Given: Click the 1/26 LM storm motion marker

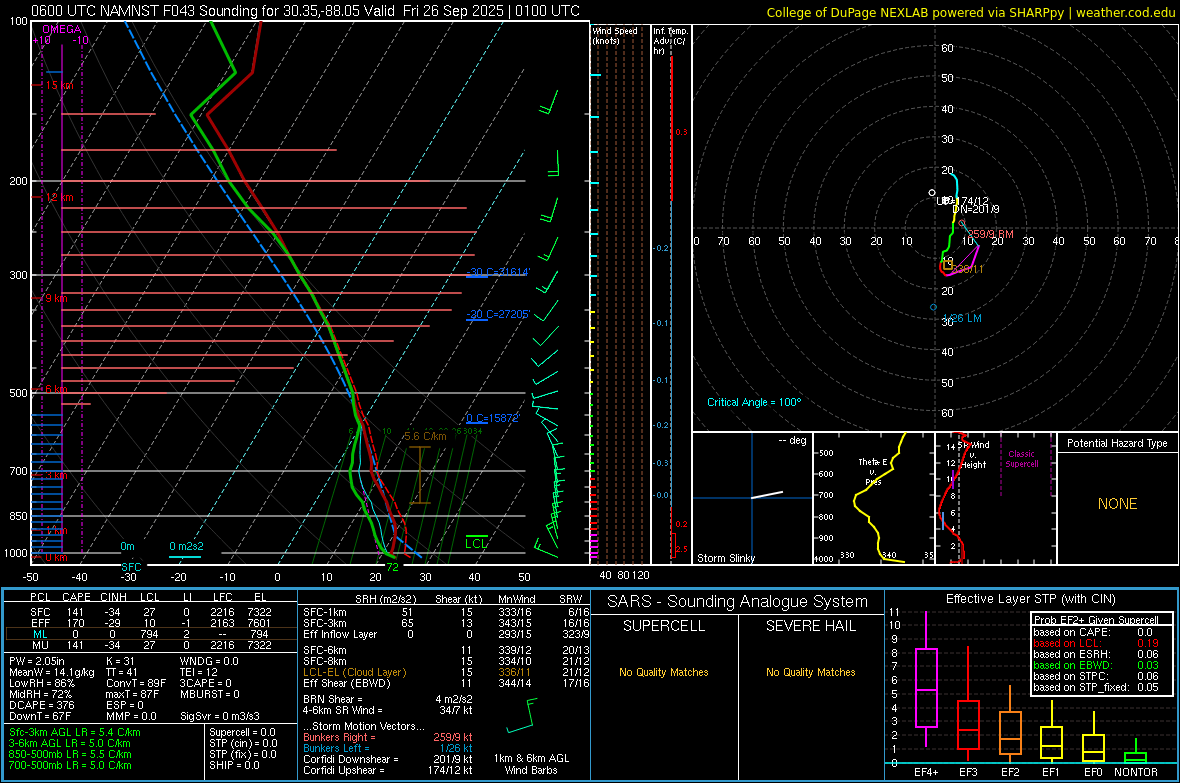Looking at the screenshot, I should pos(962,318).
